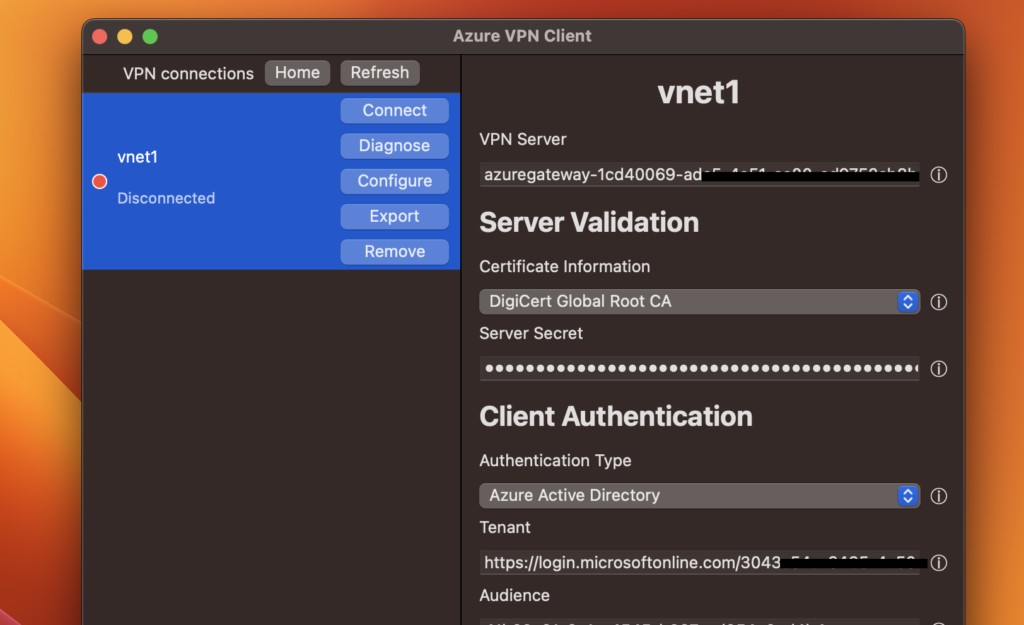1024x625 pixels.
Task: Connect to the vnet1 VPN
Action: 394,110
